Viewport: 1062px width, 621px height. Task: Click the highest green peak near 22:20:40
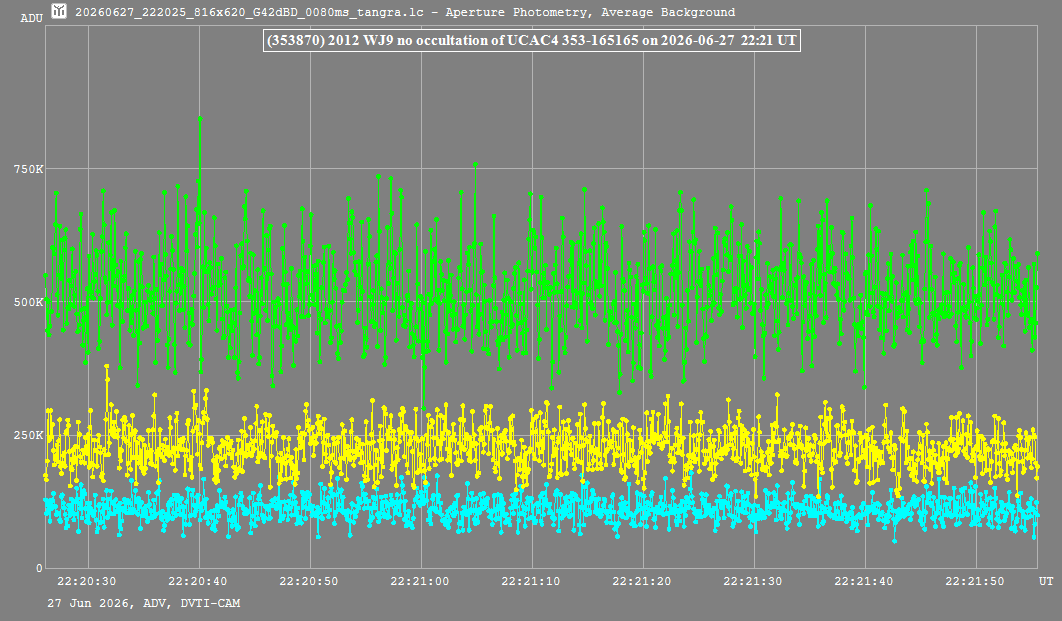200,119
